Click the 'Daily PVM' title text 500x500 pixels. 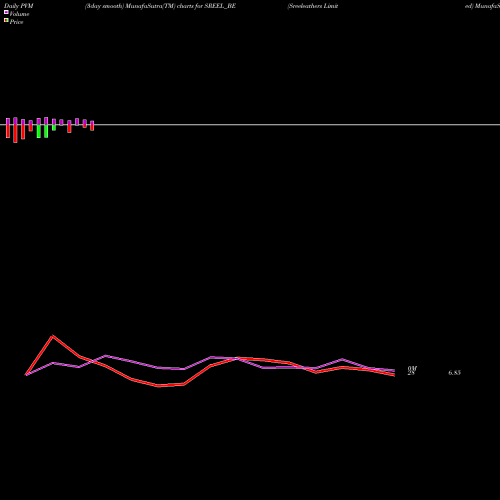19,6
